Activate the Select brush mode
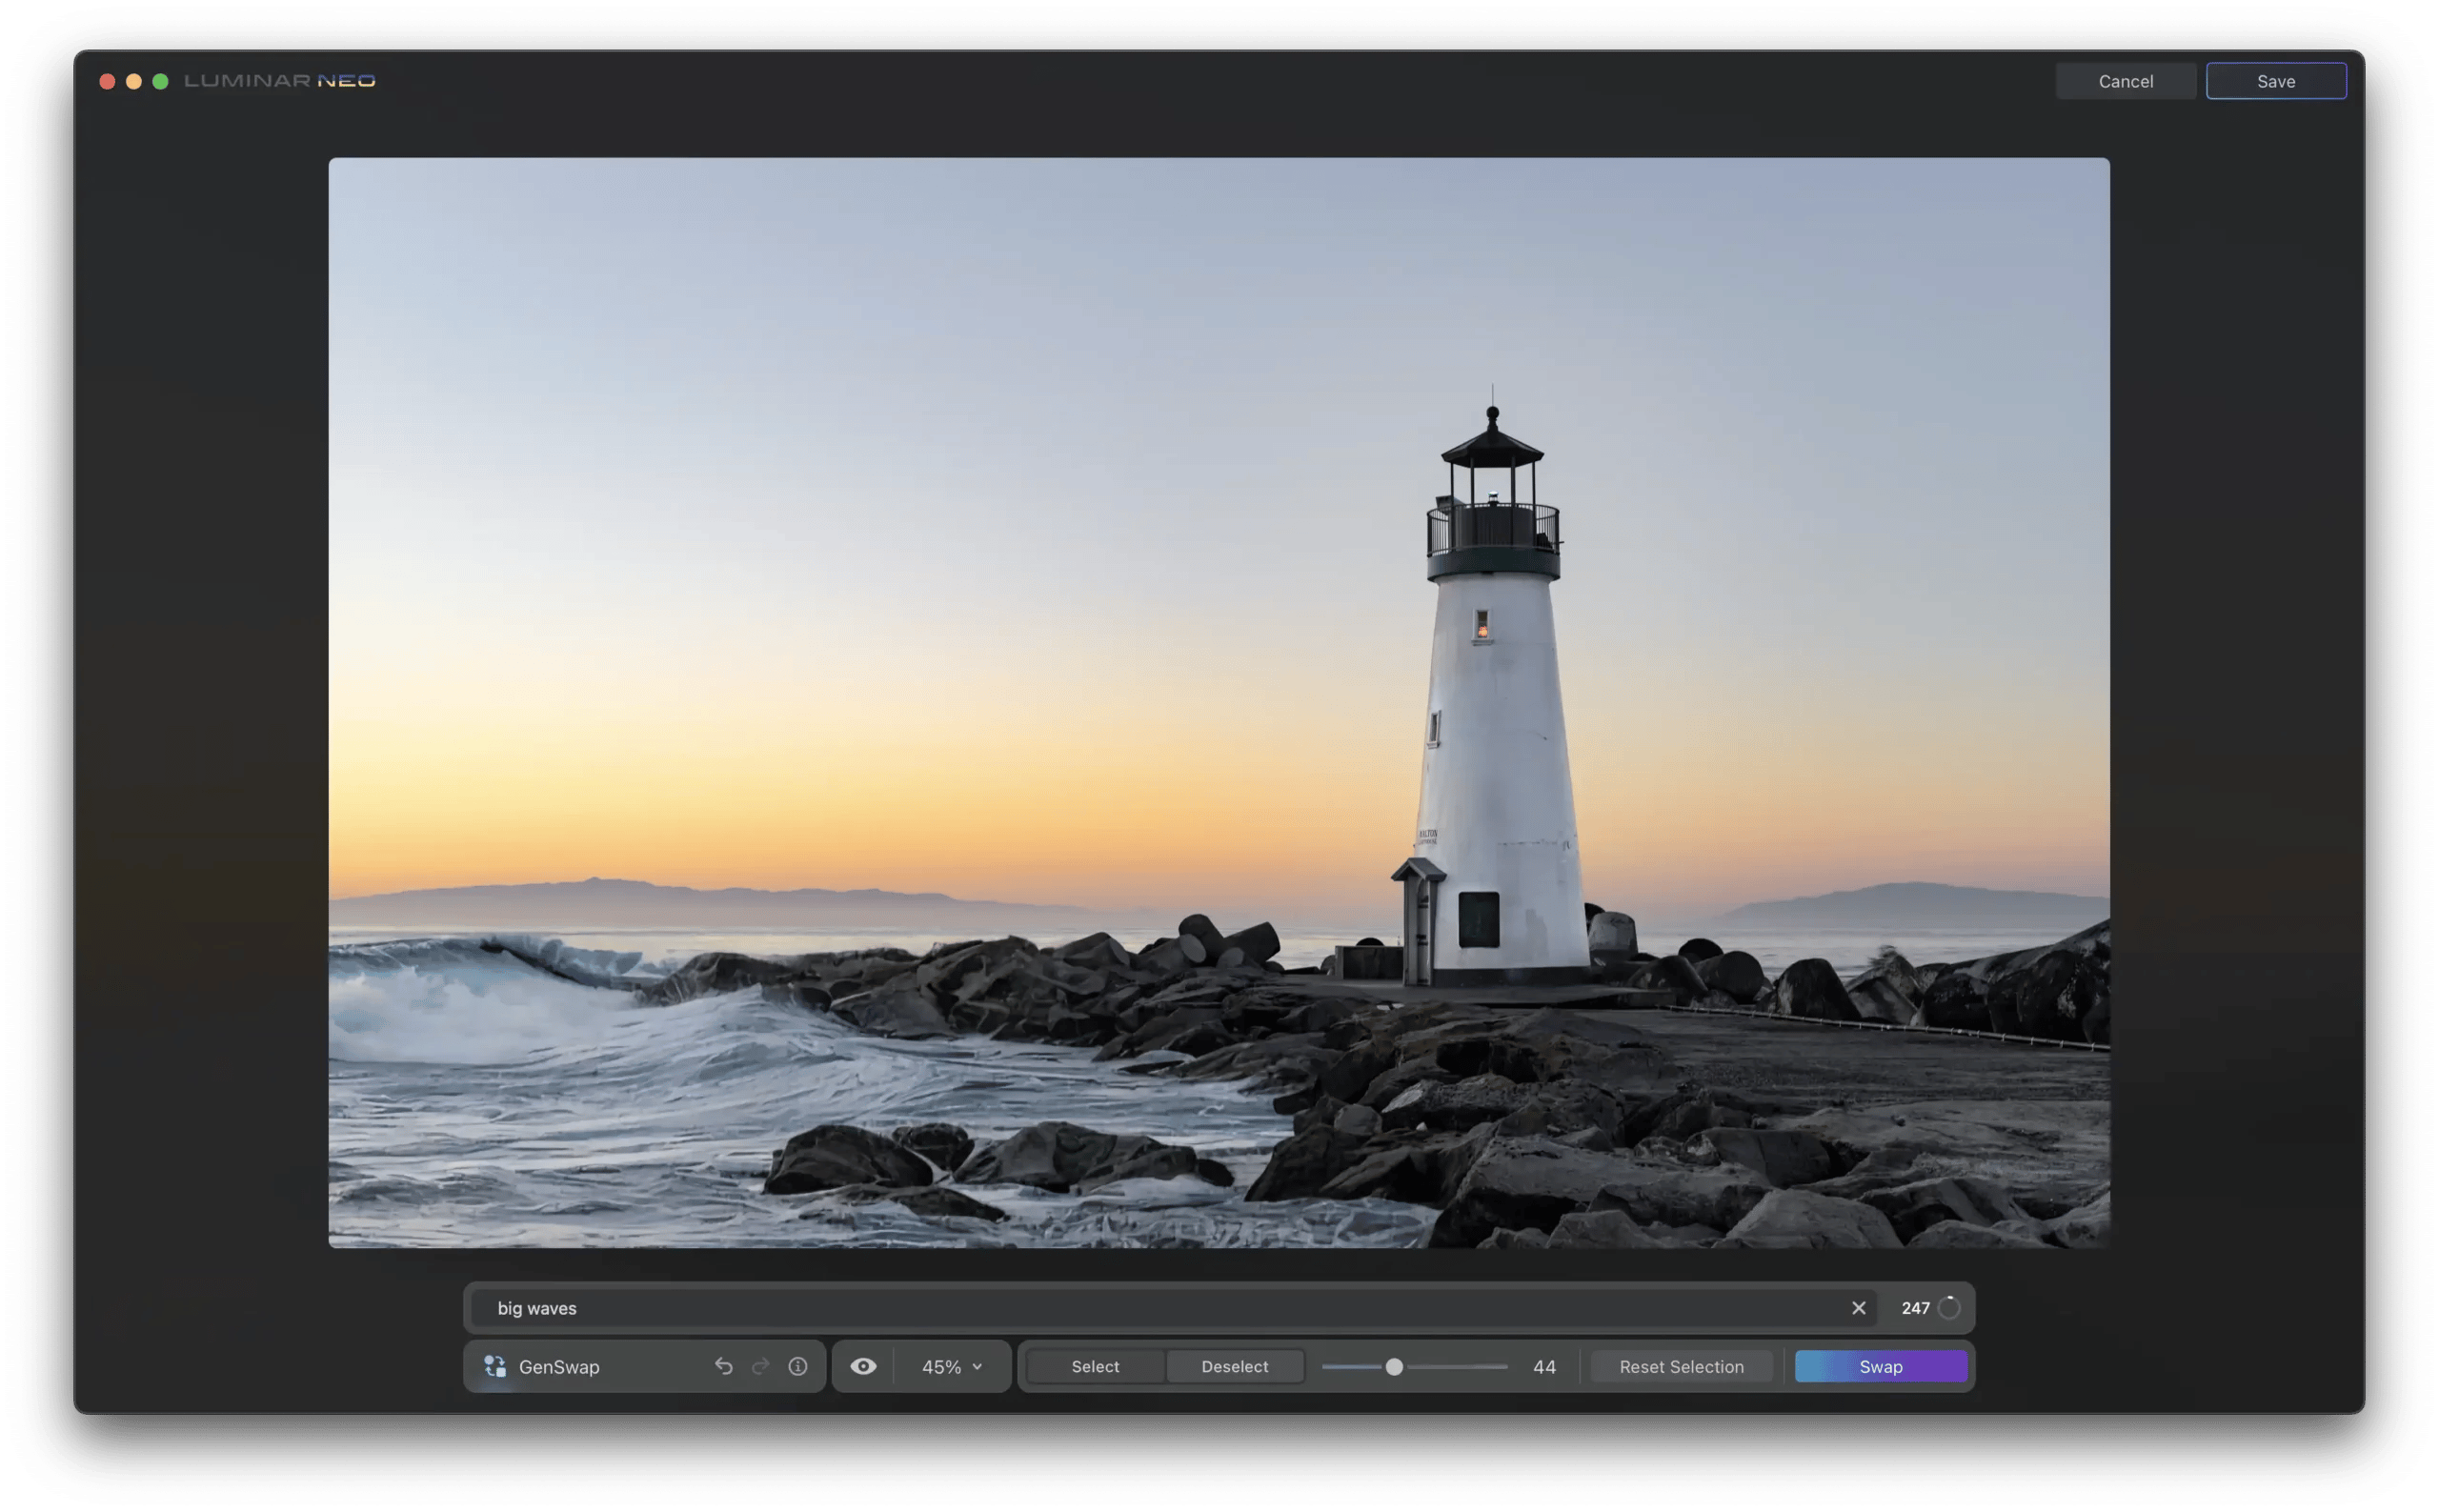This screenshot has height=1512, width=2439. 1095,1366
